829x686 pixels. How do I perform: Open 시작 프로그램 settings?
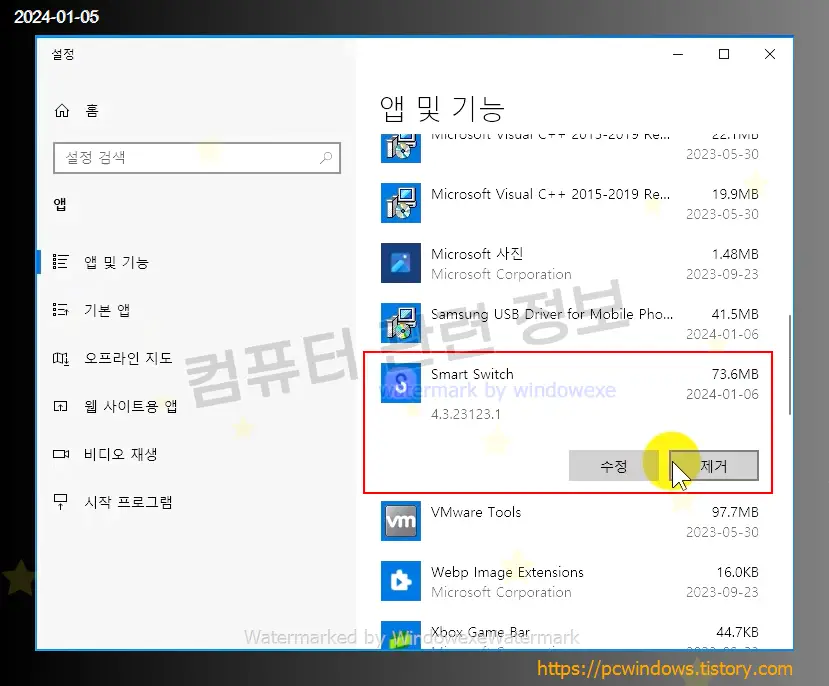tap(128, 502)
